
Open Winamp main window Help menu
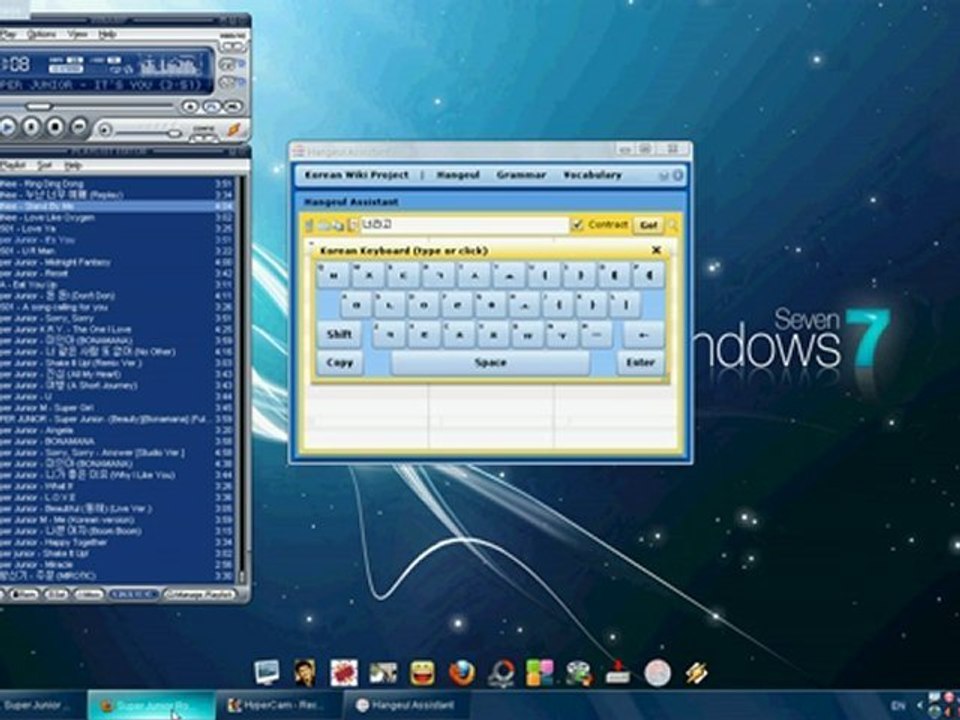point(107,34)
